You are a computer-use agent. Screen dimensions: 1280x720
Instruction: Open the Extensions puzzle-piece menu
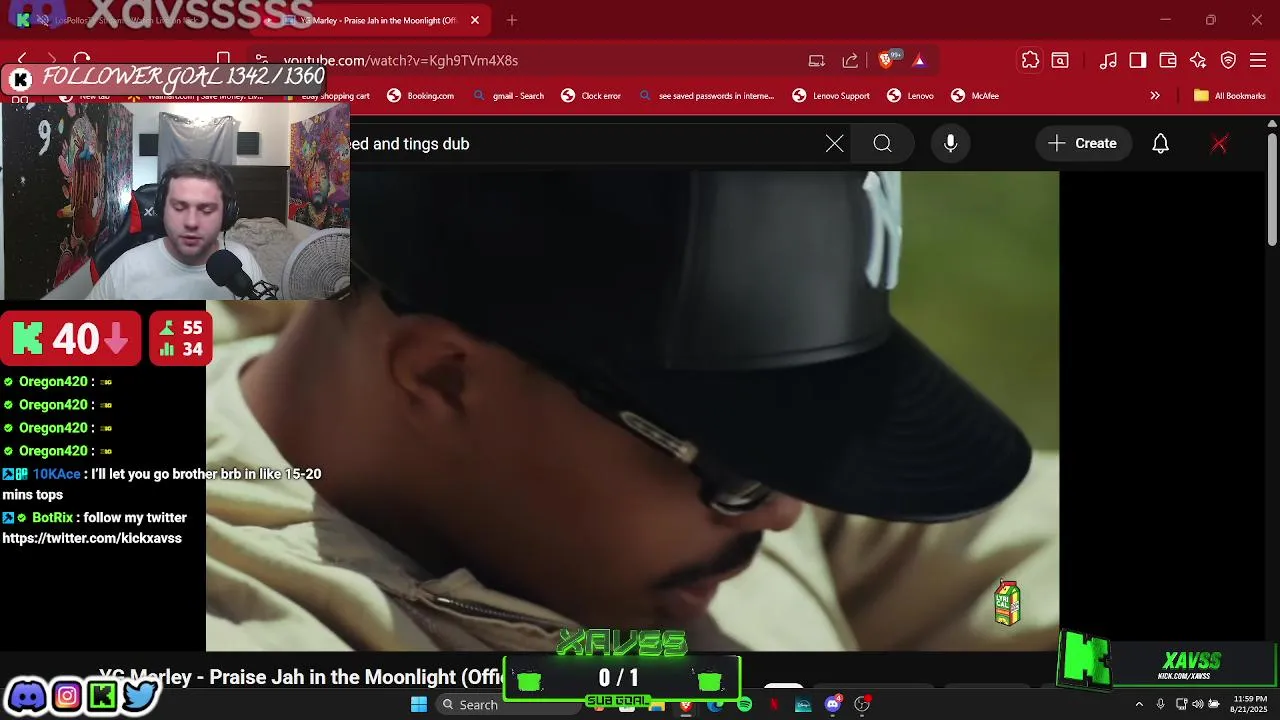1030,60
